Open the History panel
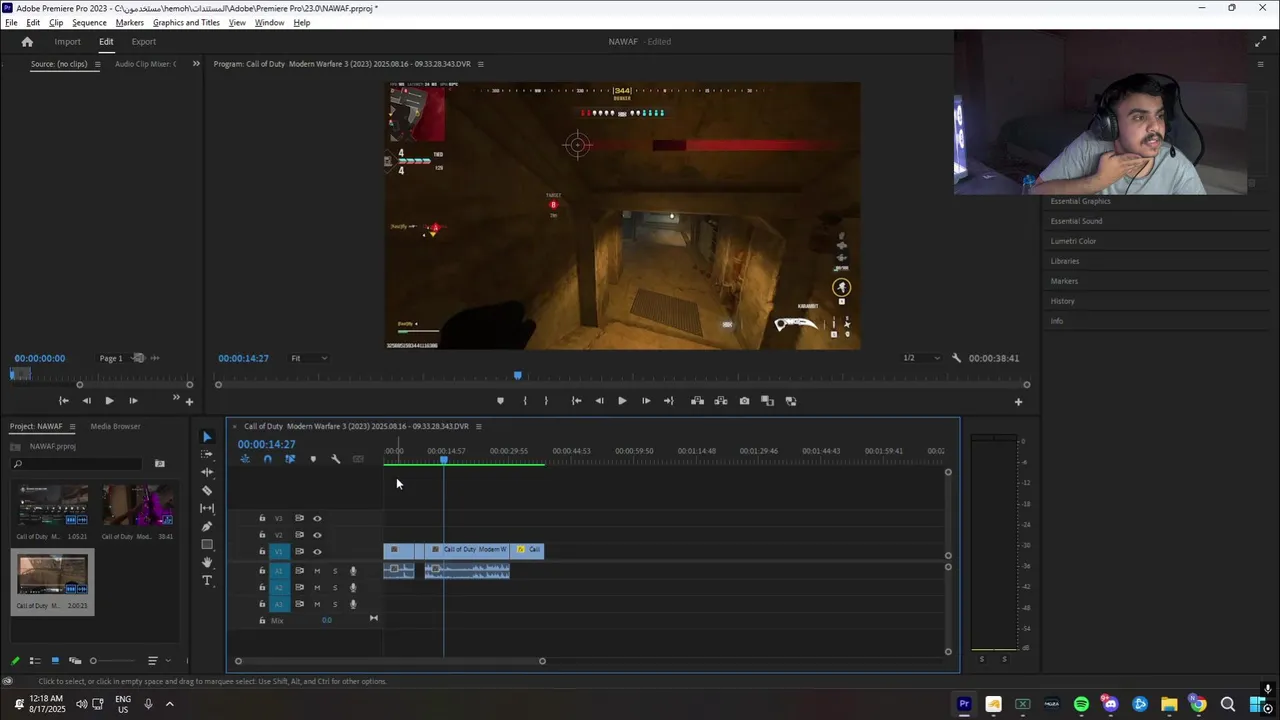1280x720 pixels. pyautogui.click(x=1062, y=301)
